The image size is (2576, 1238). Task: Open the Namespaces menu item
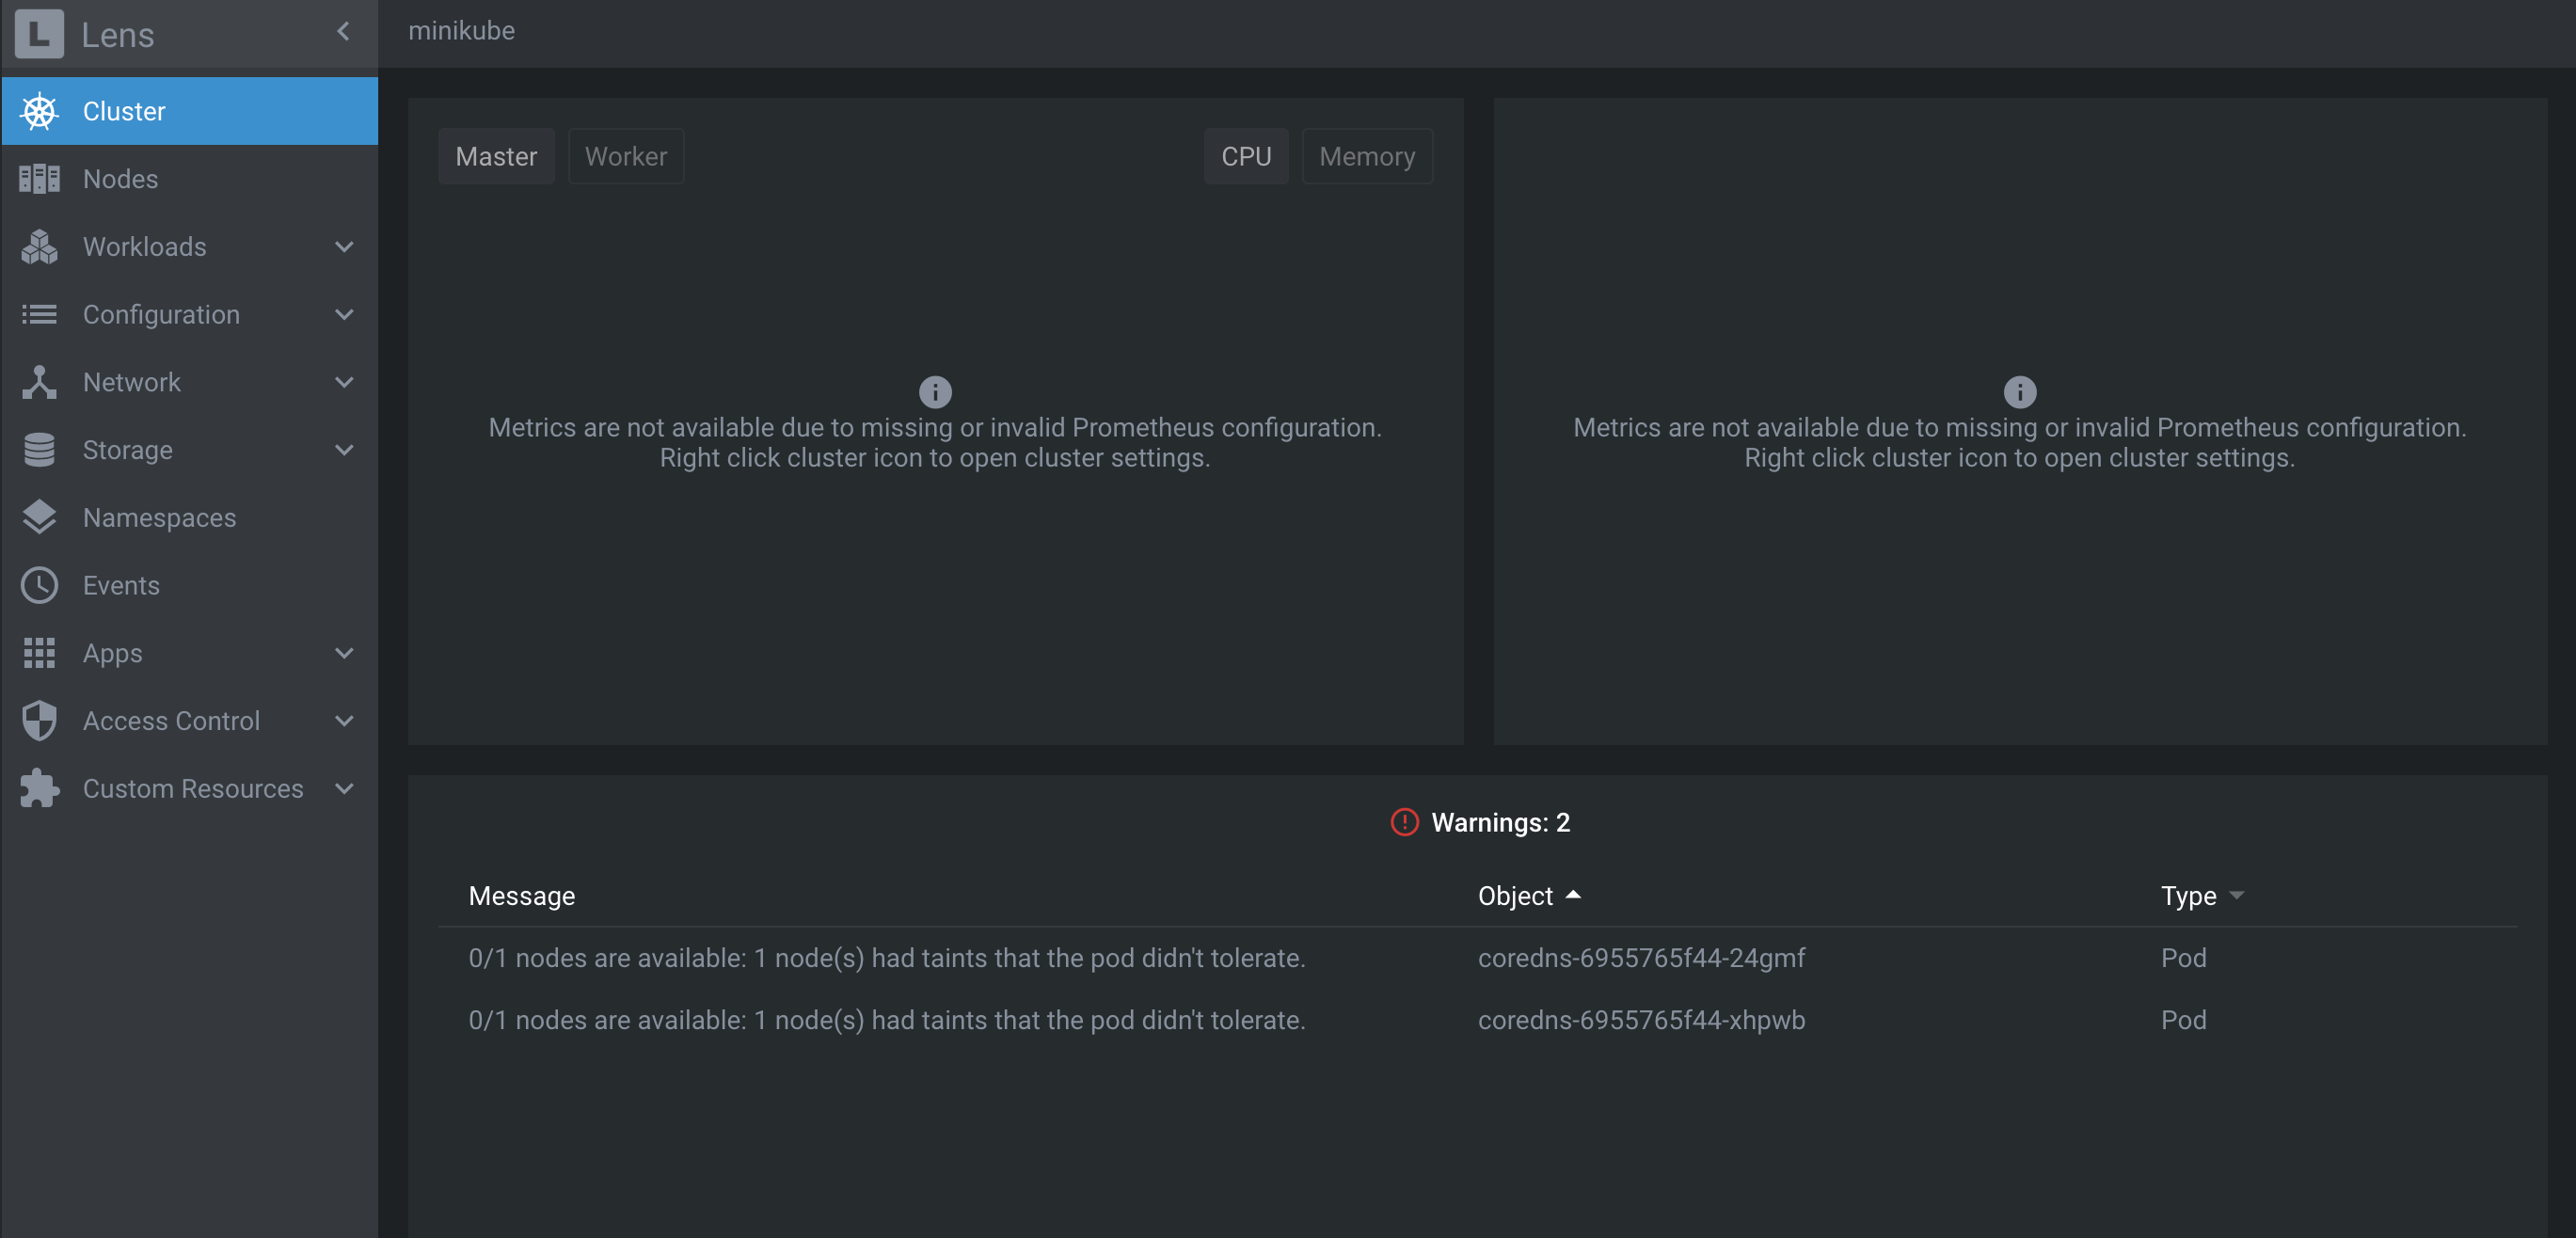pyautogui.click(x=159, y=518)
